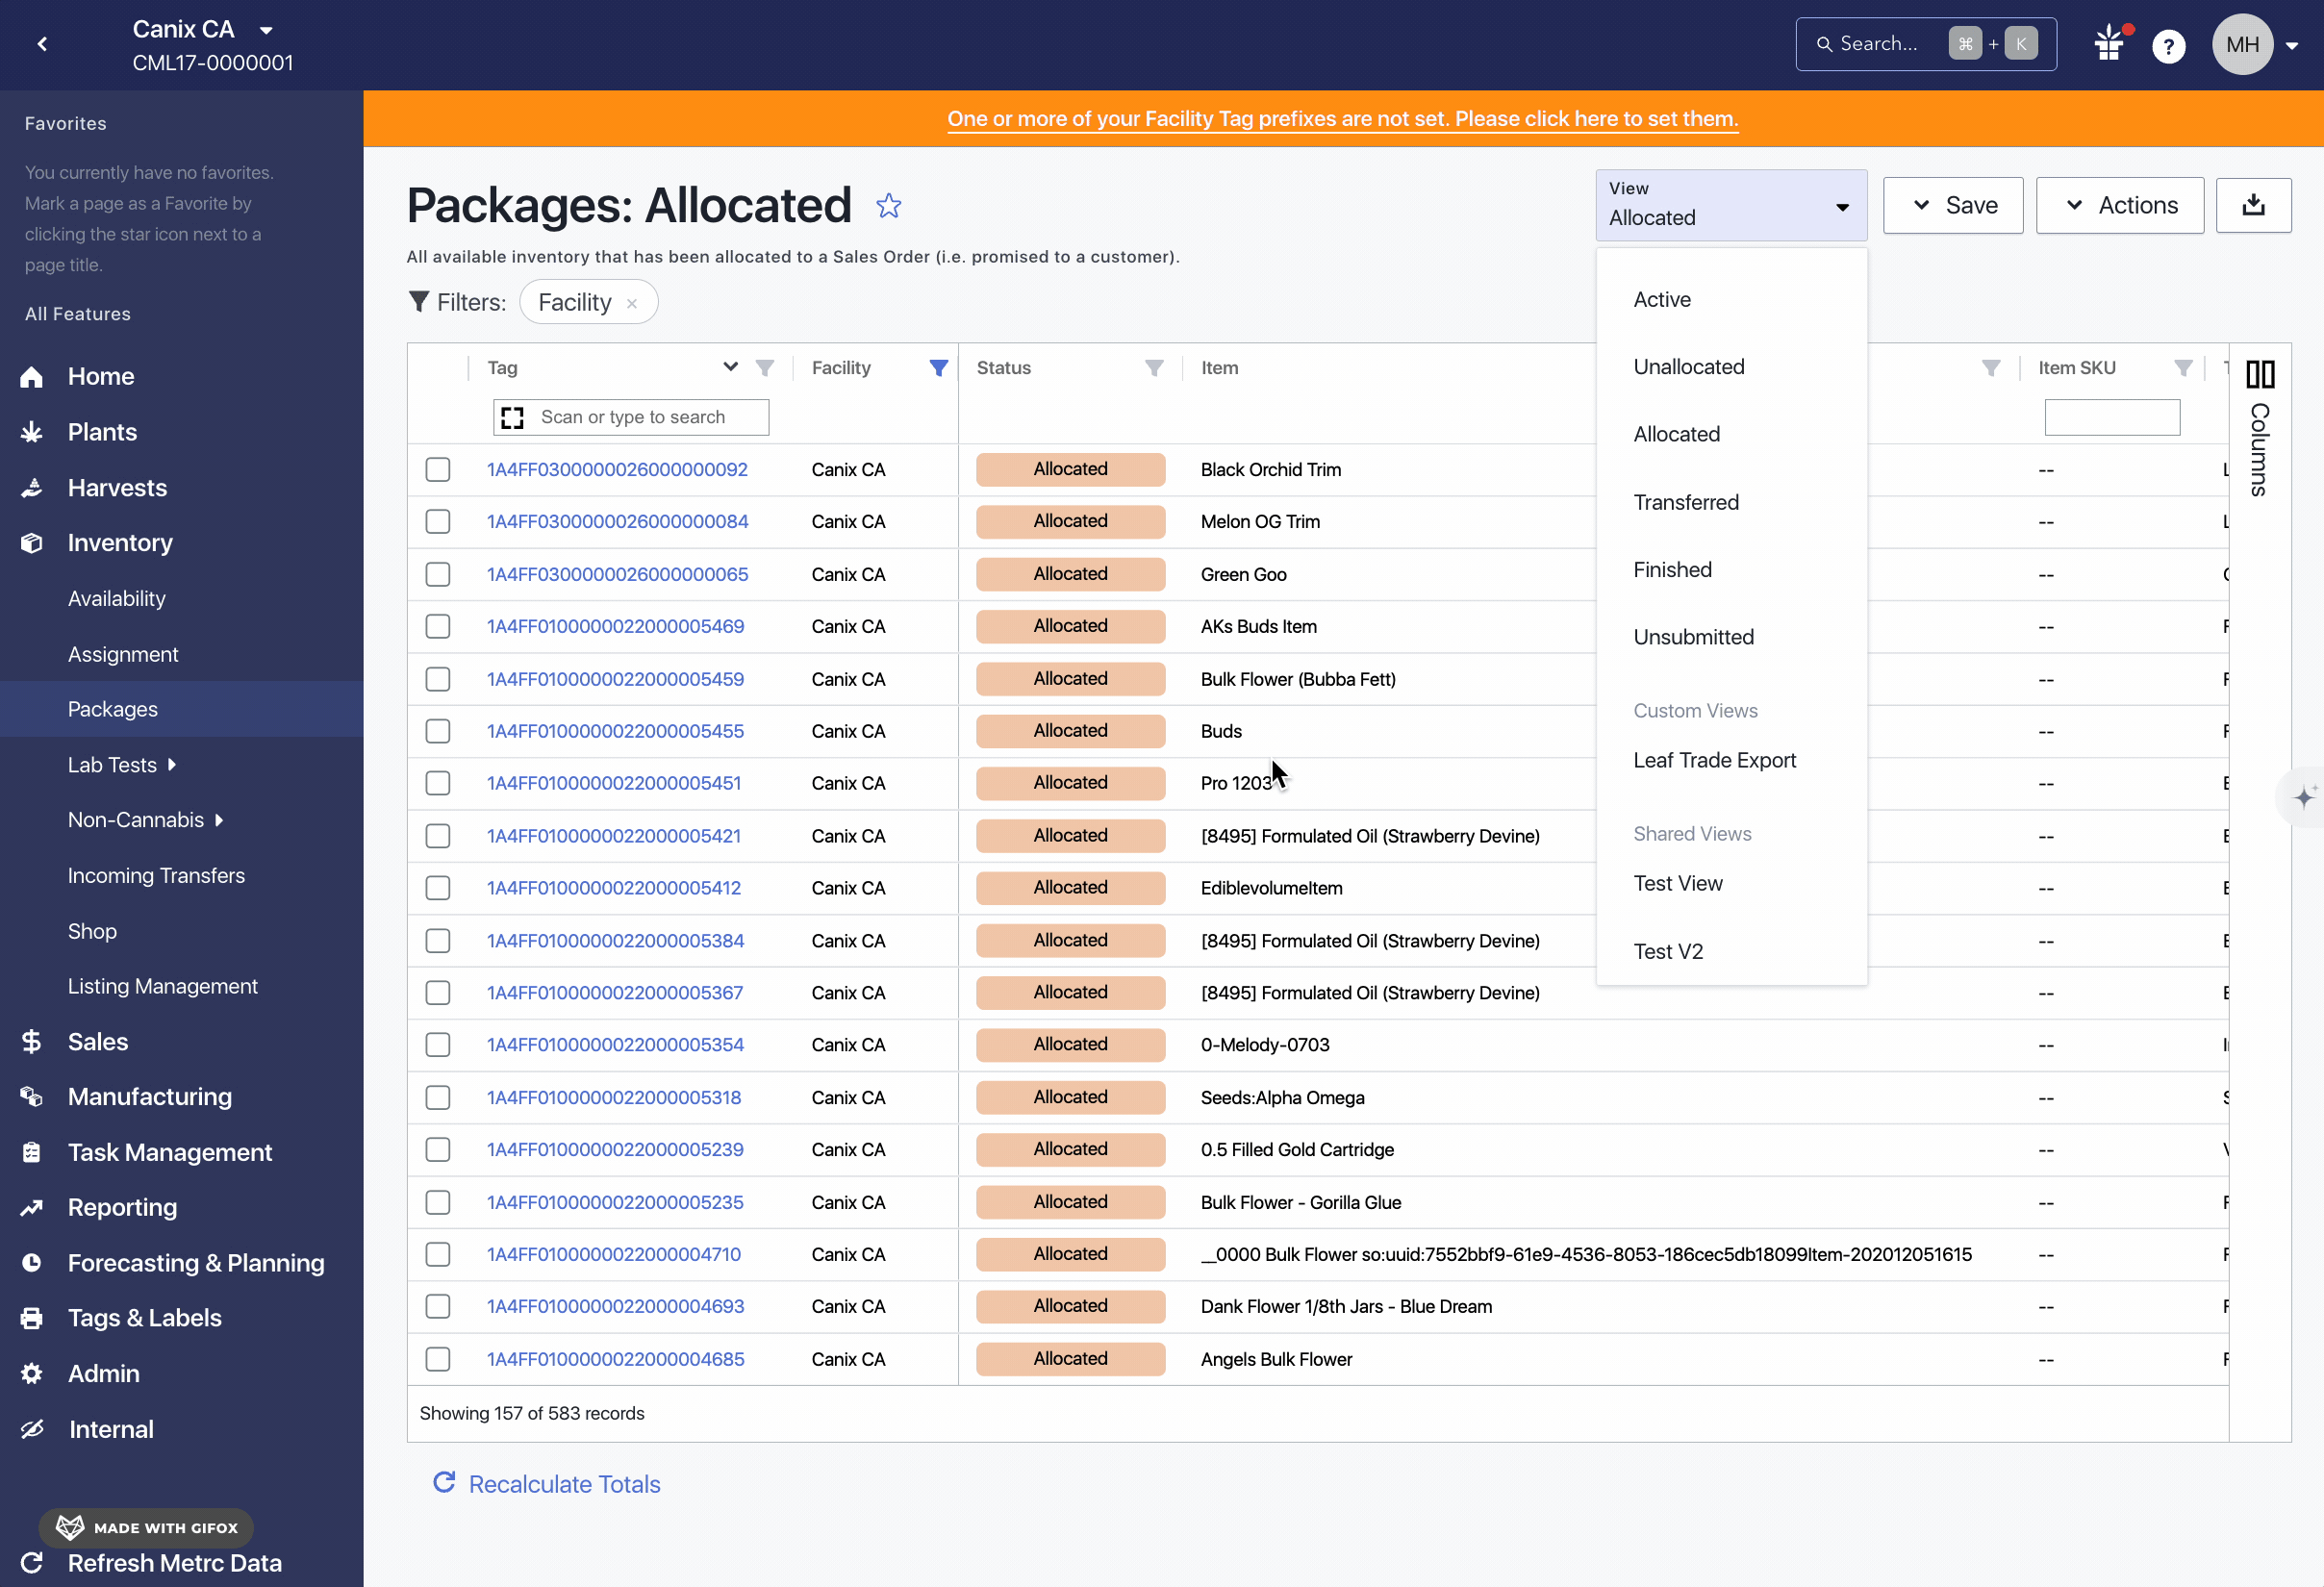Click the Recalculate Totals link
The image size is (2324, 1587).
563,1483
